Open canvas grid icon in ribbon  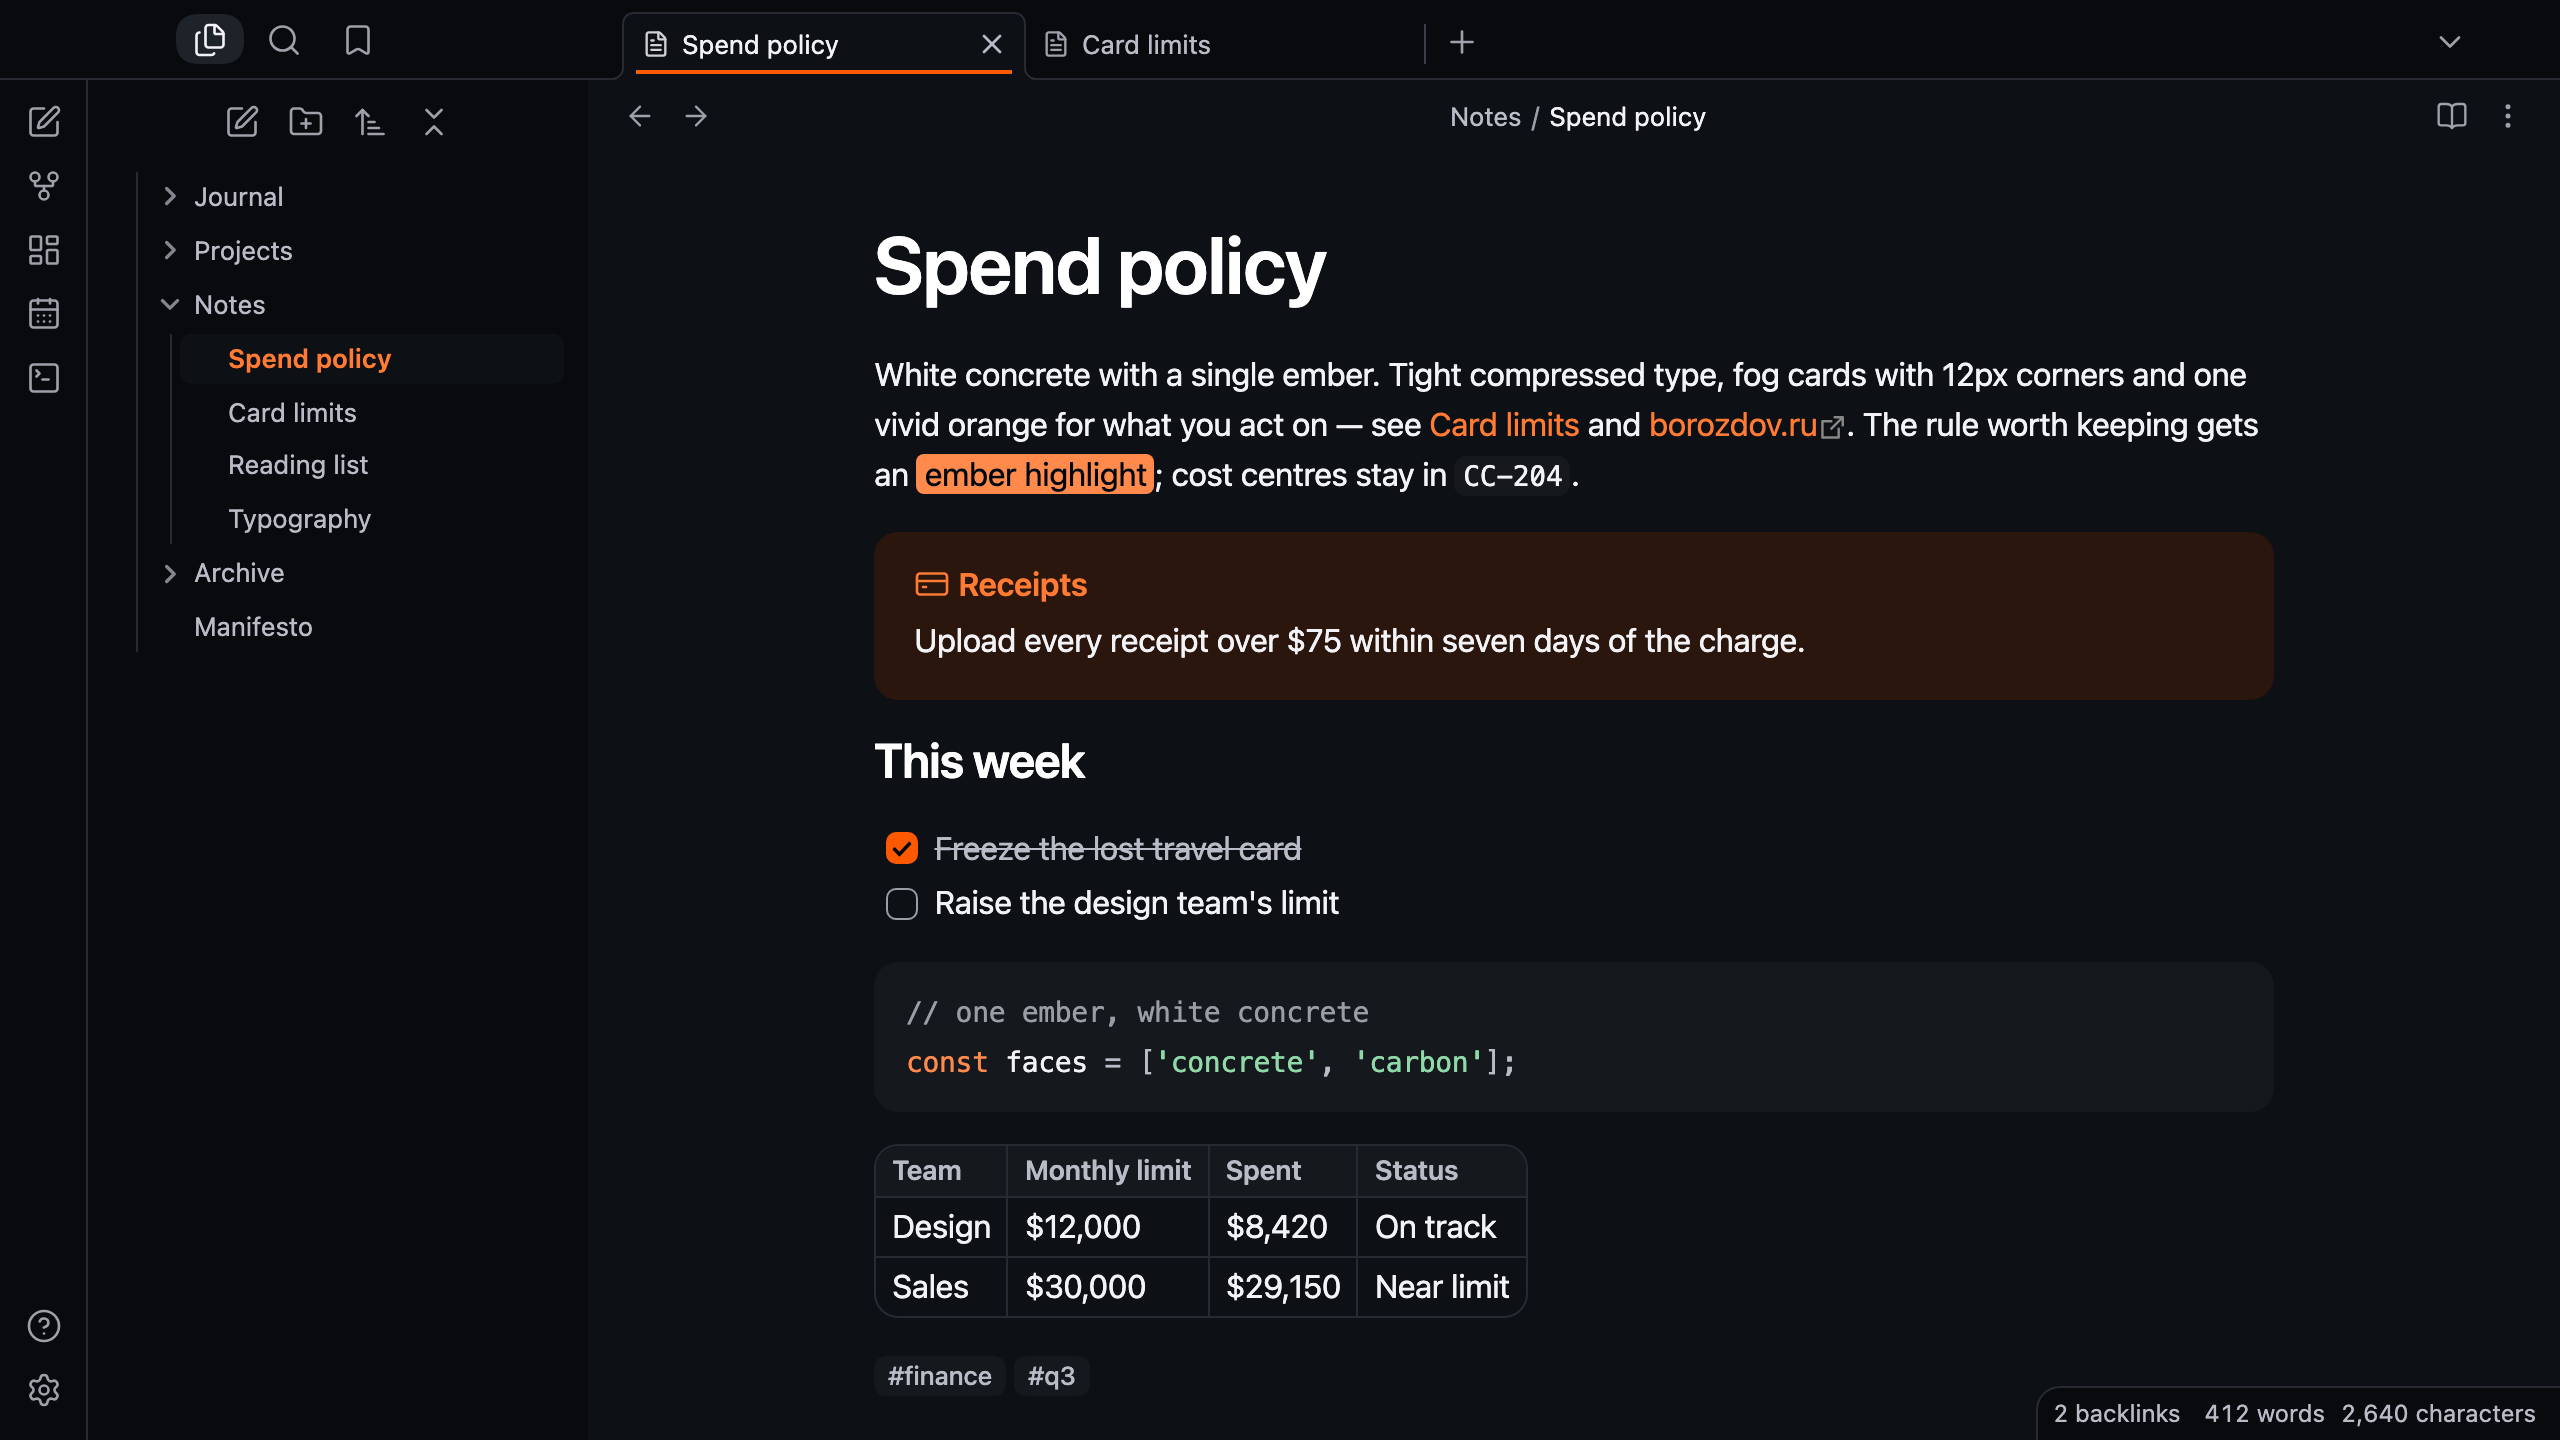[x=44, y=250]
